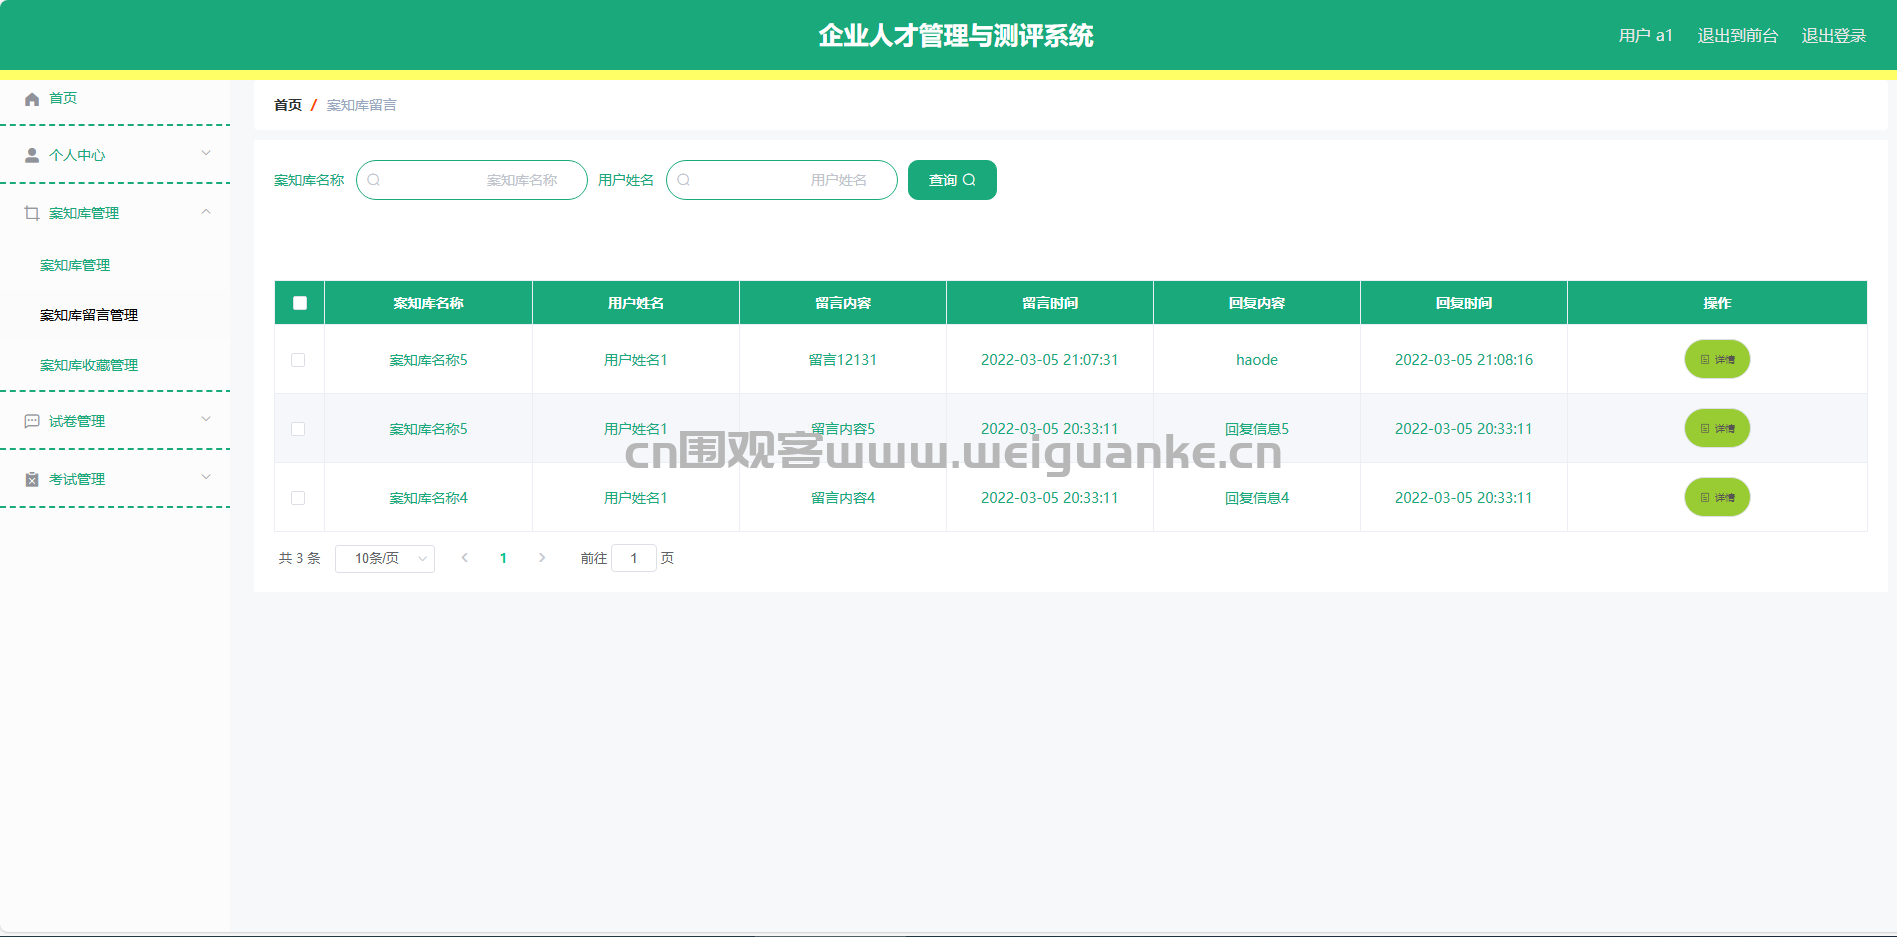Viewport: 1897px width, 937px height.
Task: Click the 企业人才管理与测评系统 title
Action: (956, 36)
